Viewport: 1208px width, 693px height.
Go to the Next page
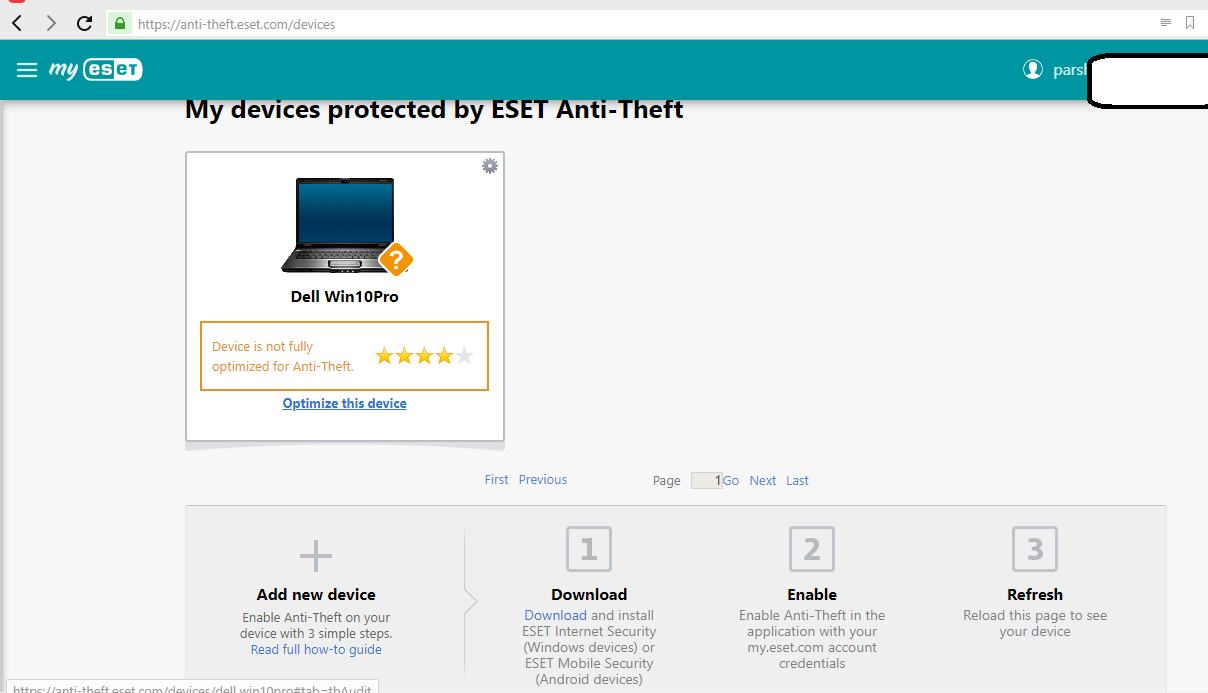[763, 481]
